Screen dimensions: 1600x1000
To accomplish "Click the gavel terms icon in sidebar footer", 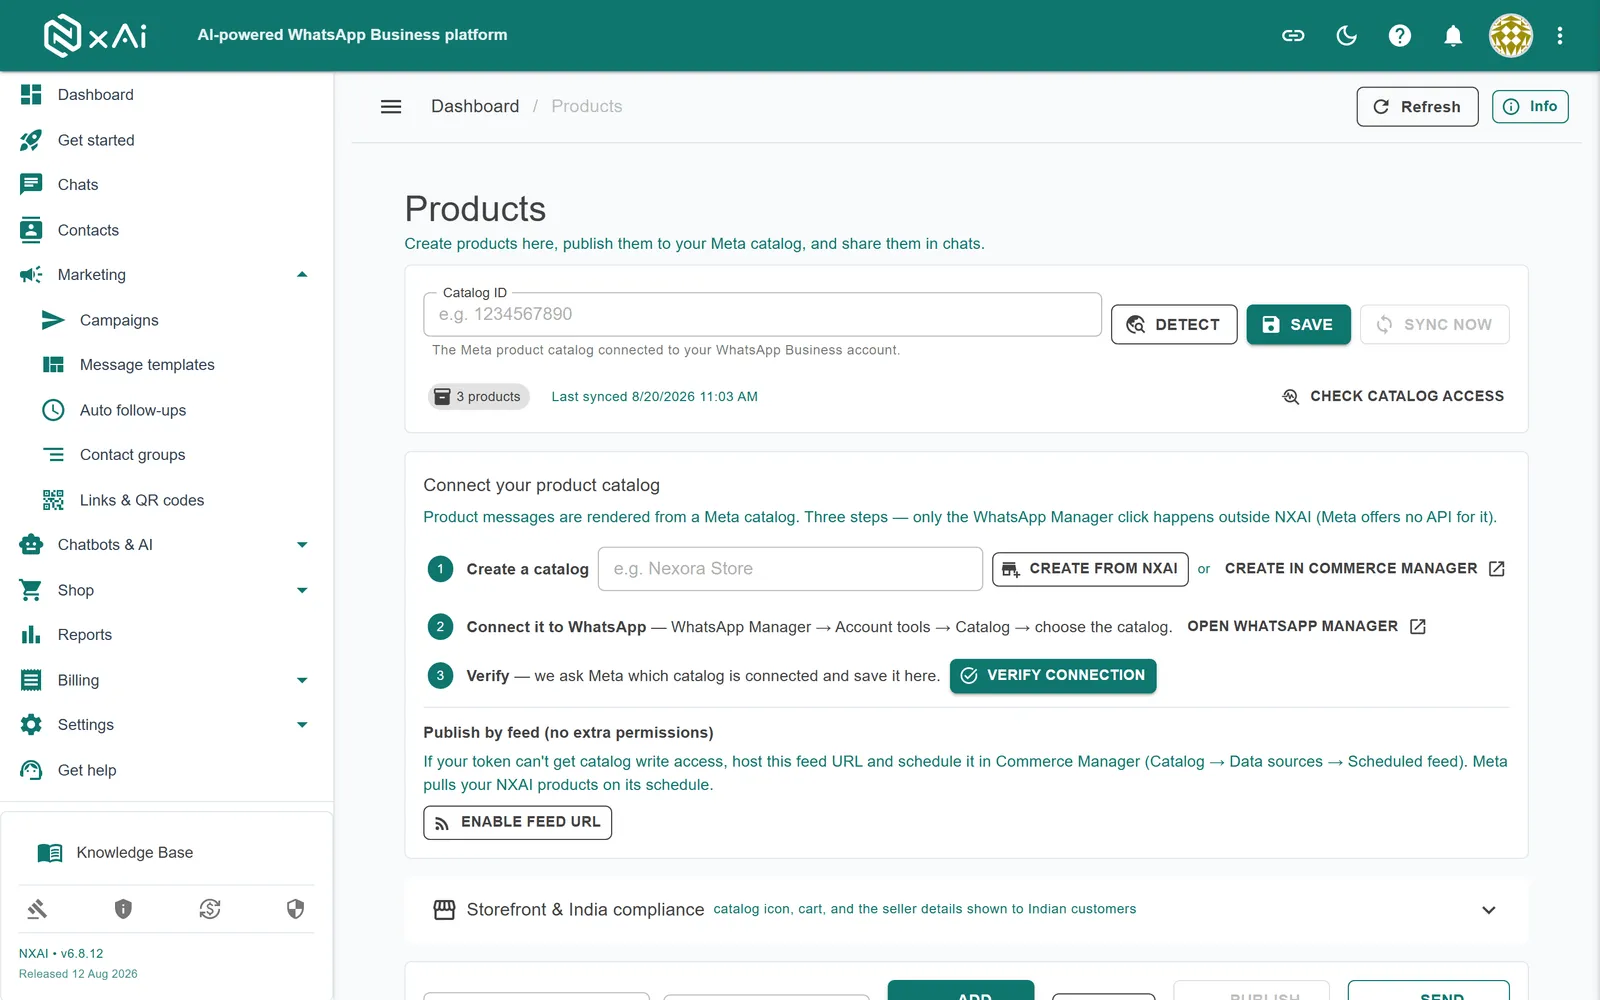I will (37, 909).
